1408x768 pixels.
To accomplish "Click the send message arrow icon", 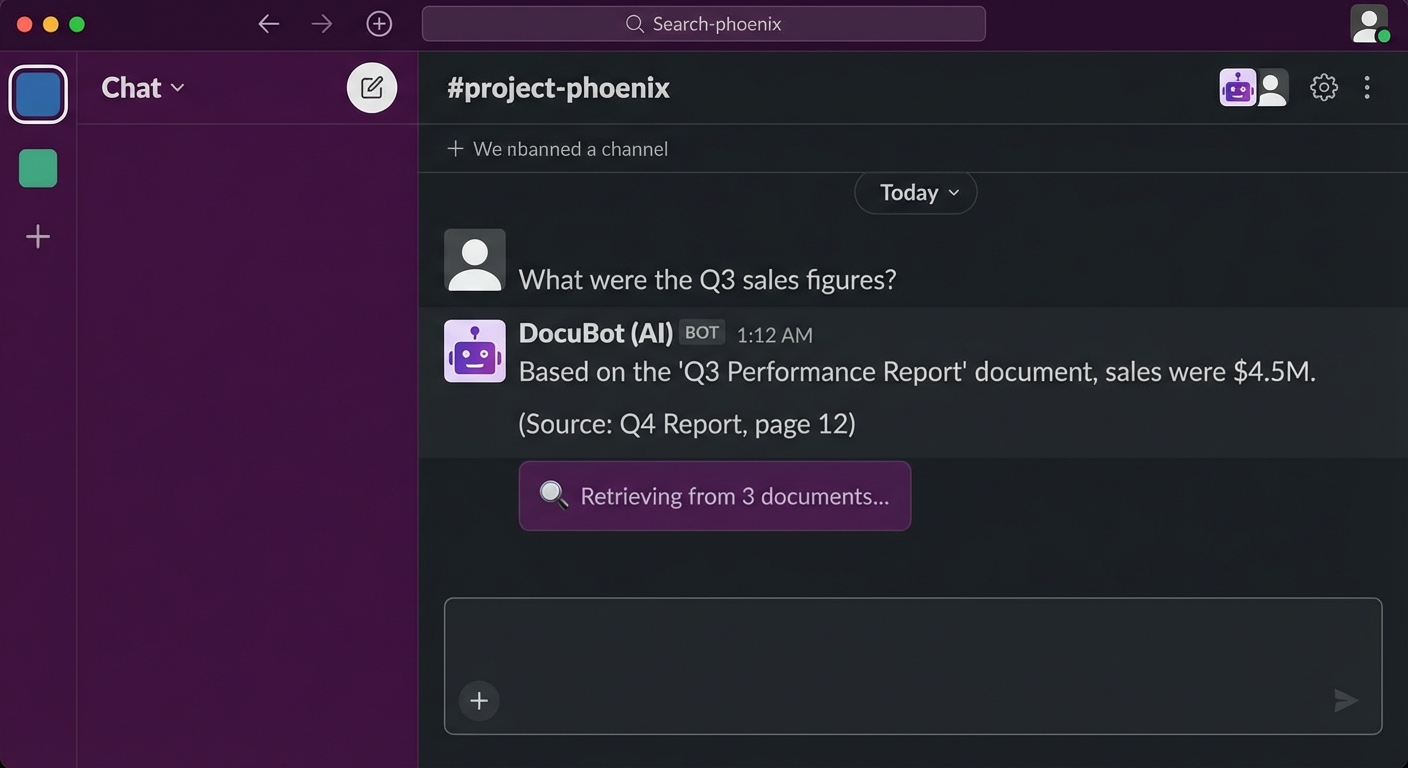I will point(1345,700).
